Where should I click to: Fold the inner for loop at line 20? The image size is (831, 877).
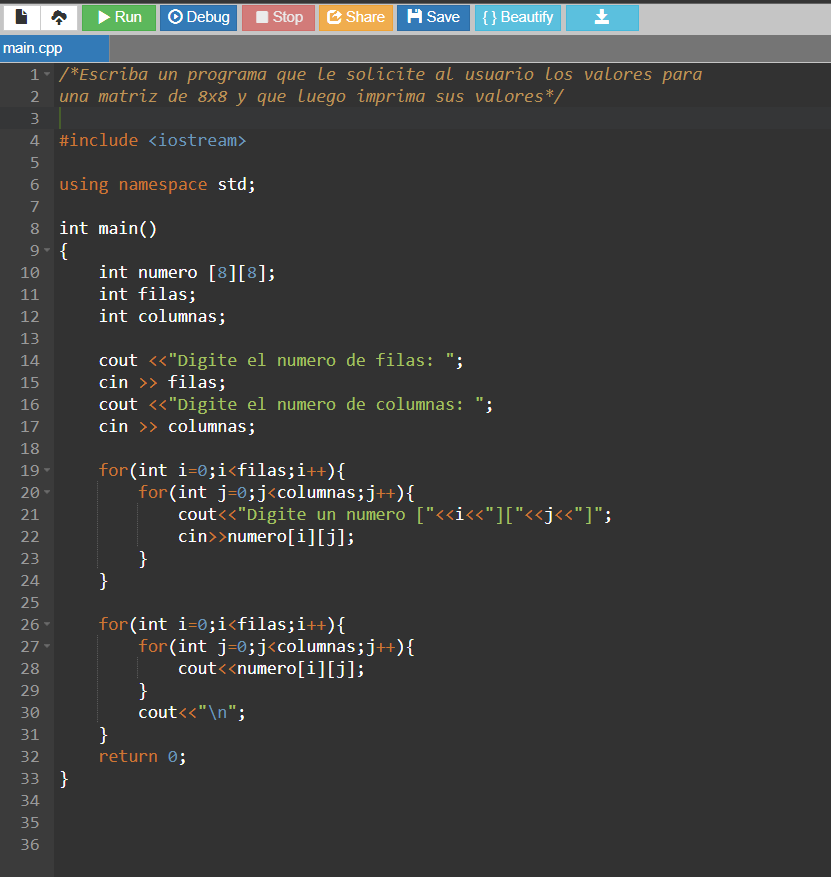click(x=48, y=493)
